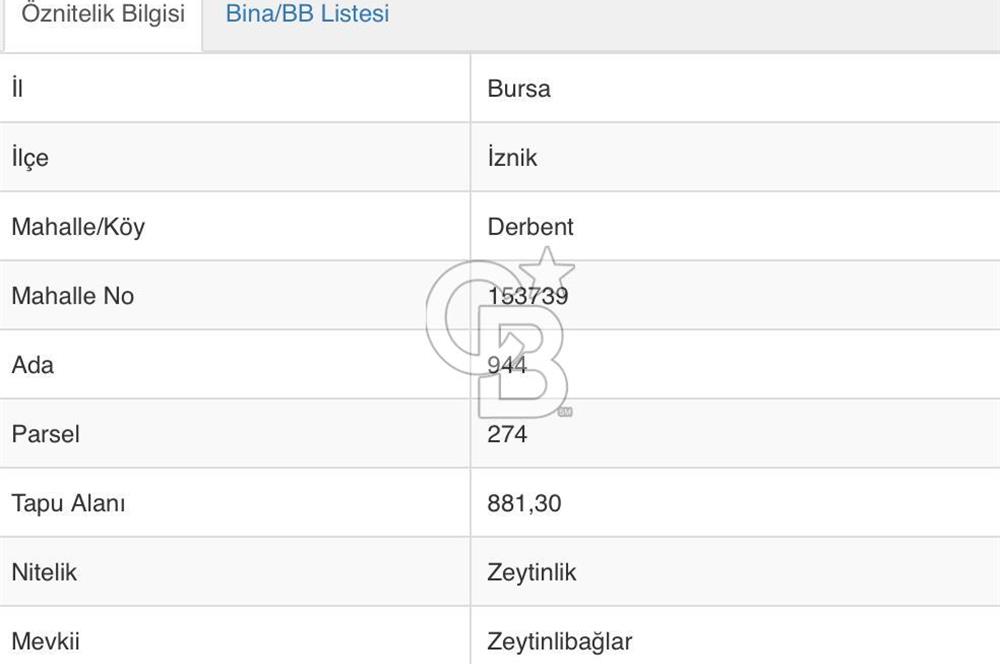
Task: Click the Derbent neighborhood value
Action: pos(531,226)
